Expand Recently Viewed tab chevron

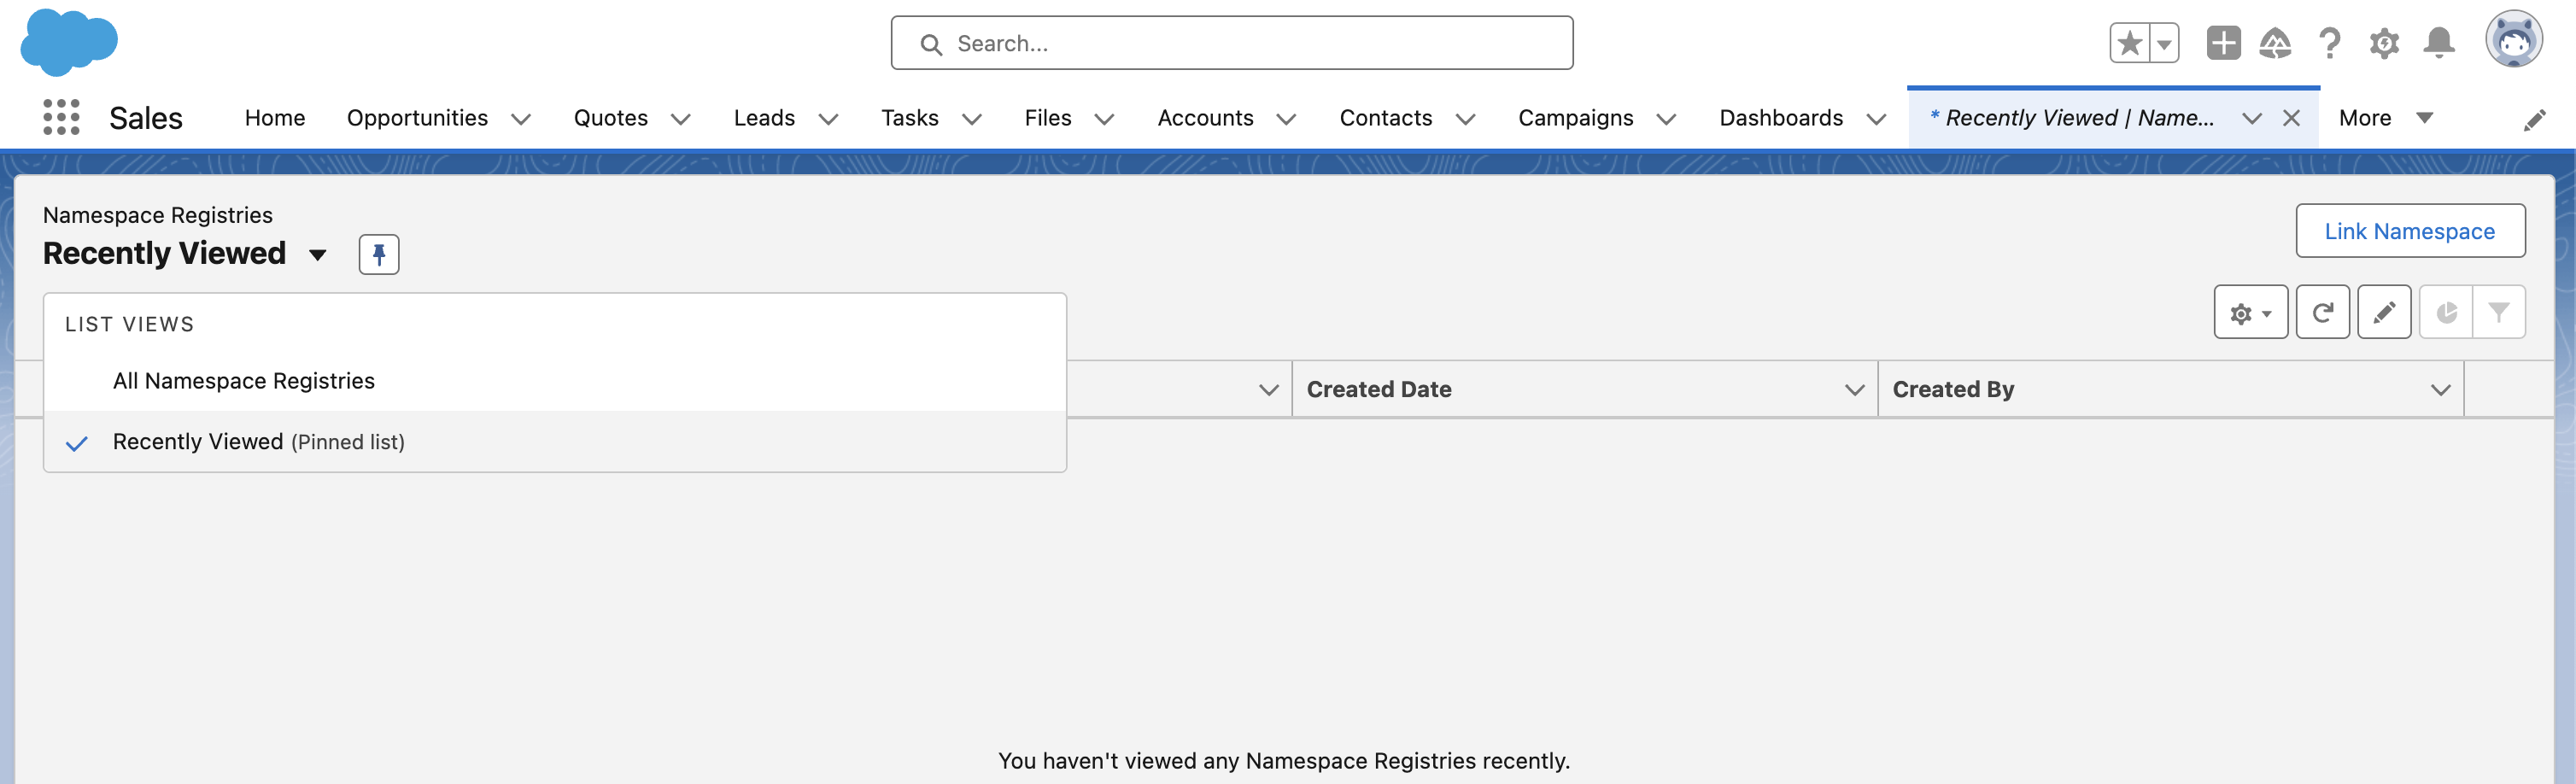tap(2251, 119)
